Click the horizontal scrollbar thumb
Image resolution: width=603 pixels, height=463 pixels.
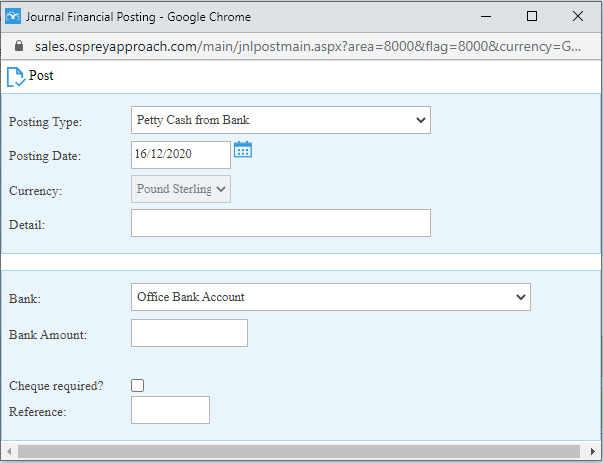(299, 451)
